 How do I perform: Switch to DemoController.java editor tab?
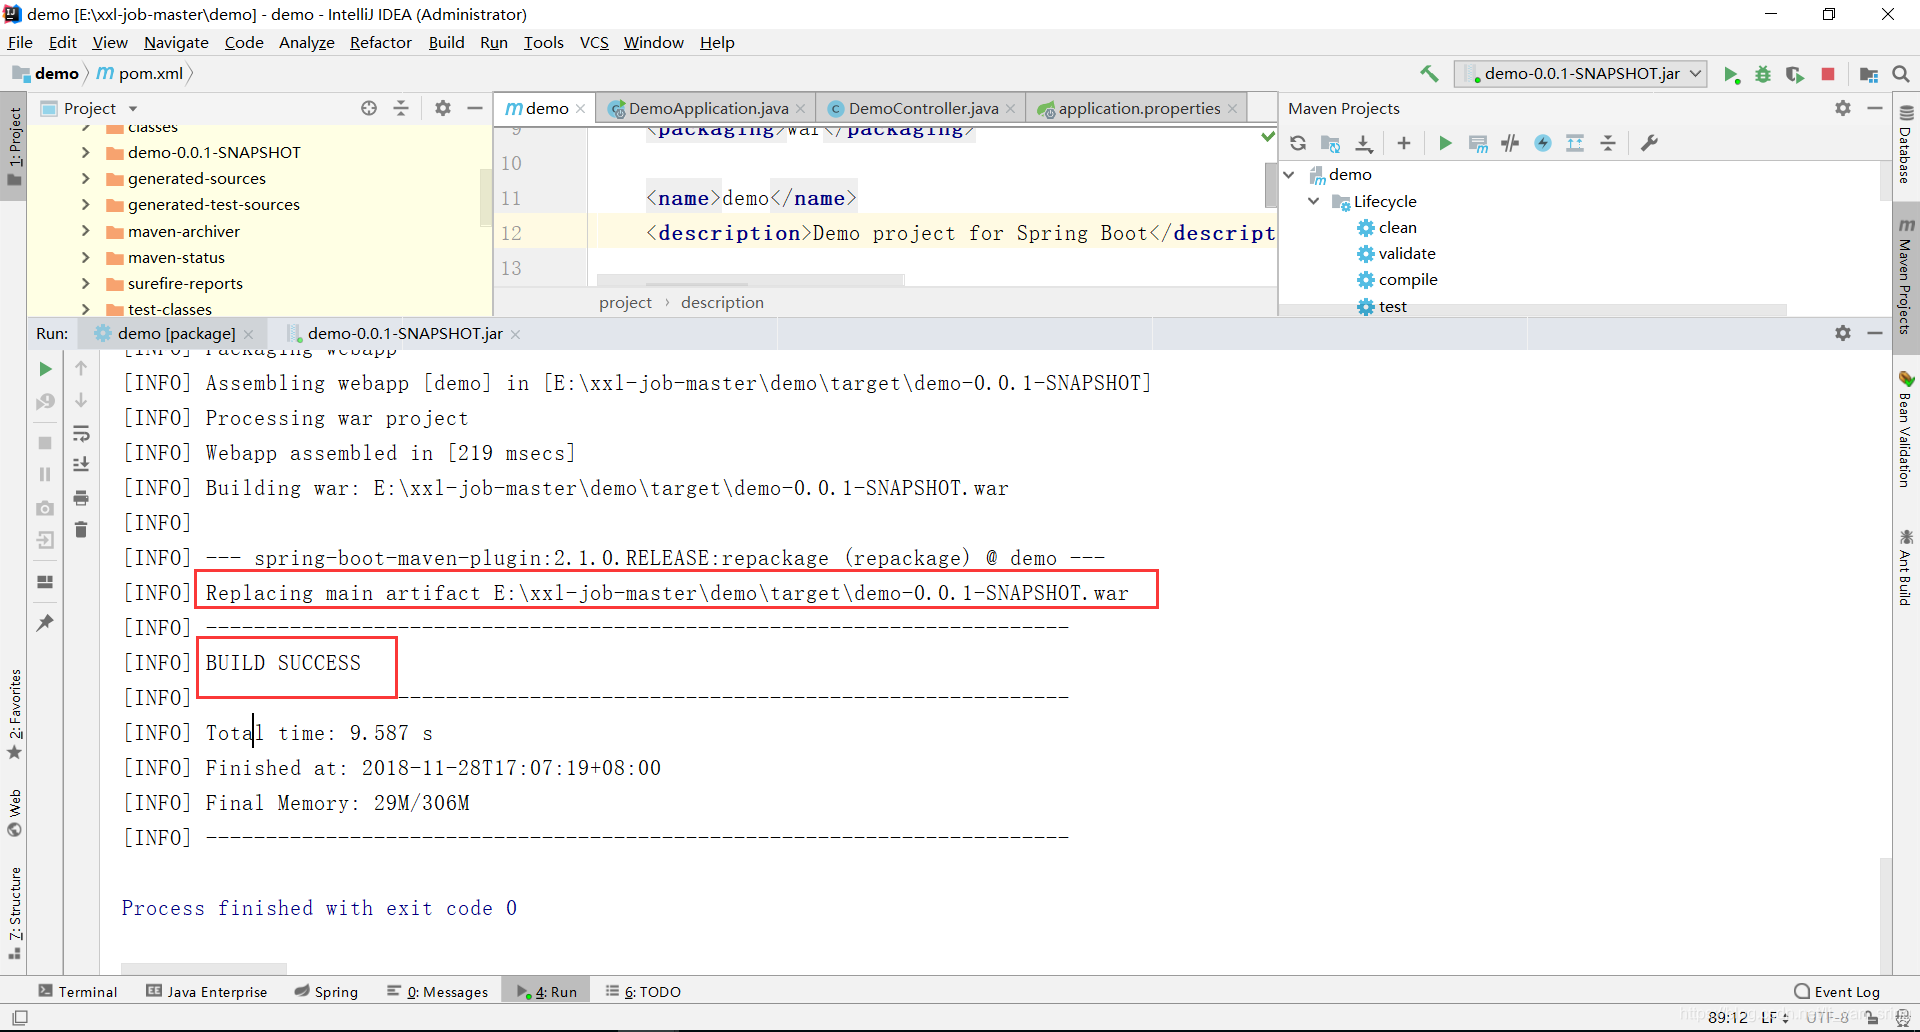[921, 108]
